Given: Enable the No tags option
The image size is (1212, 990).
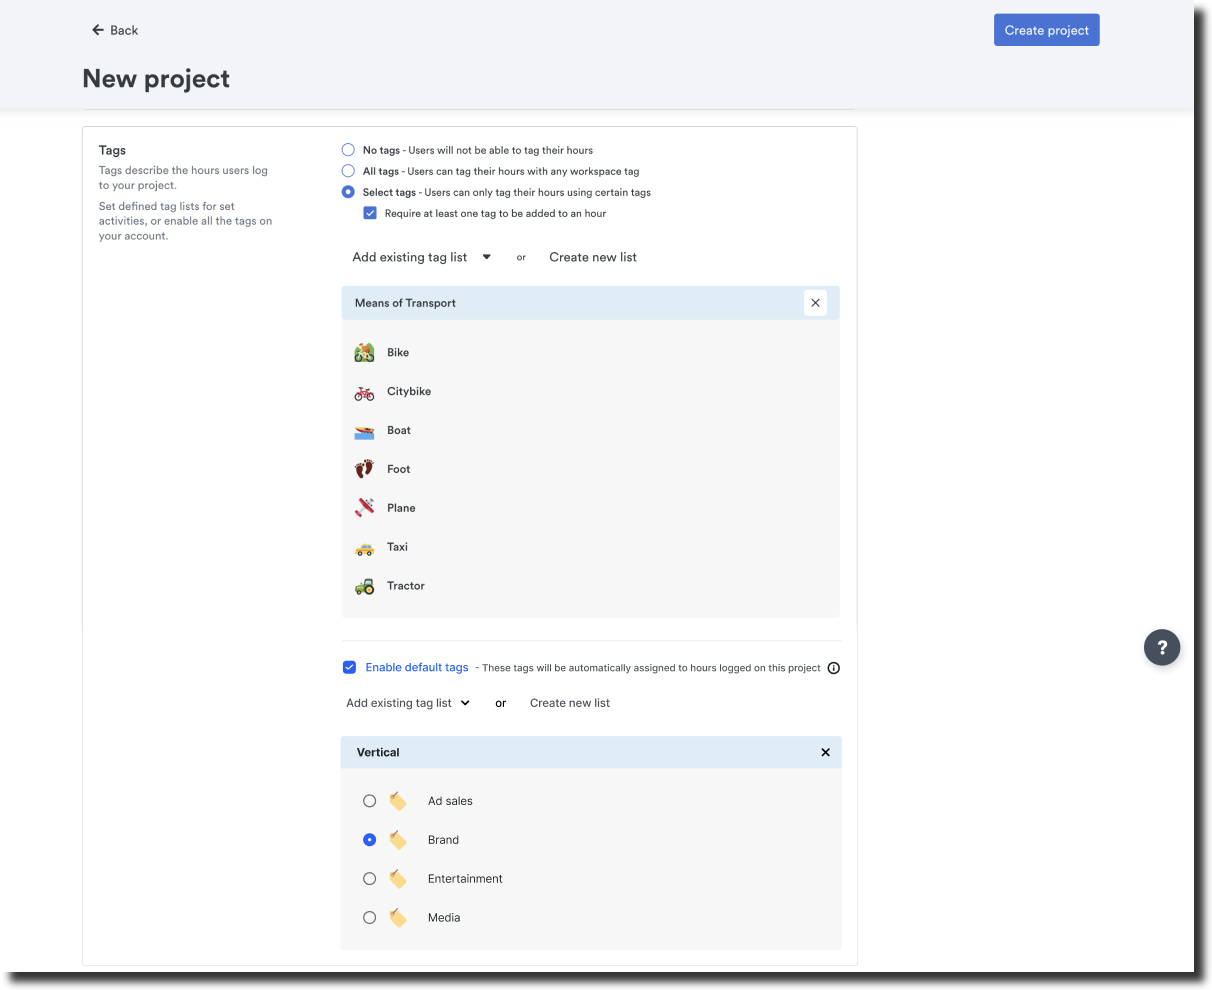Looking at the screenshot, I should point(348,149).
